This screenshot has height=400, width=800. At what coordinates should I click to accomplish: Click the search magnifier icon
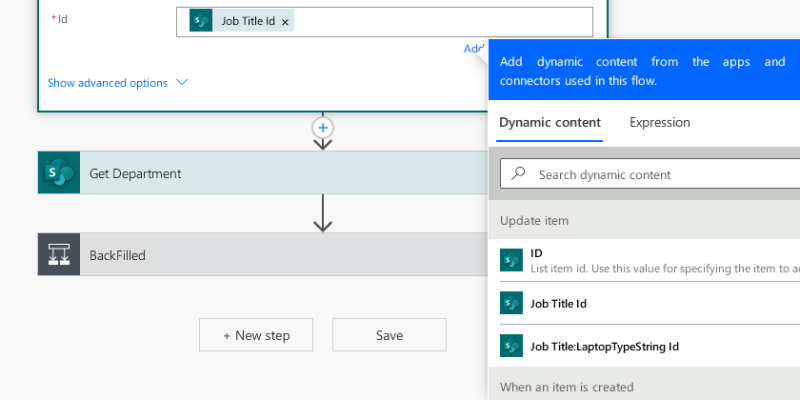point(518,173)
